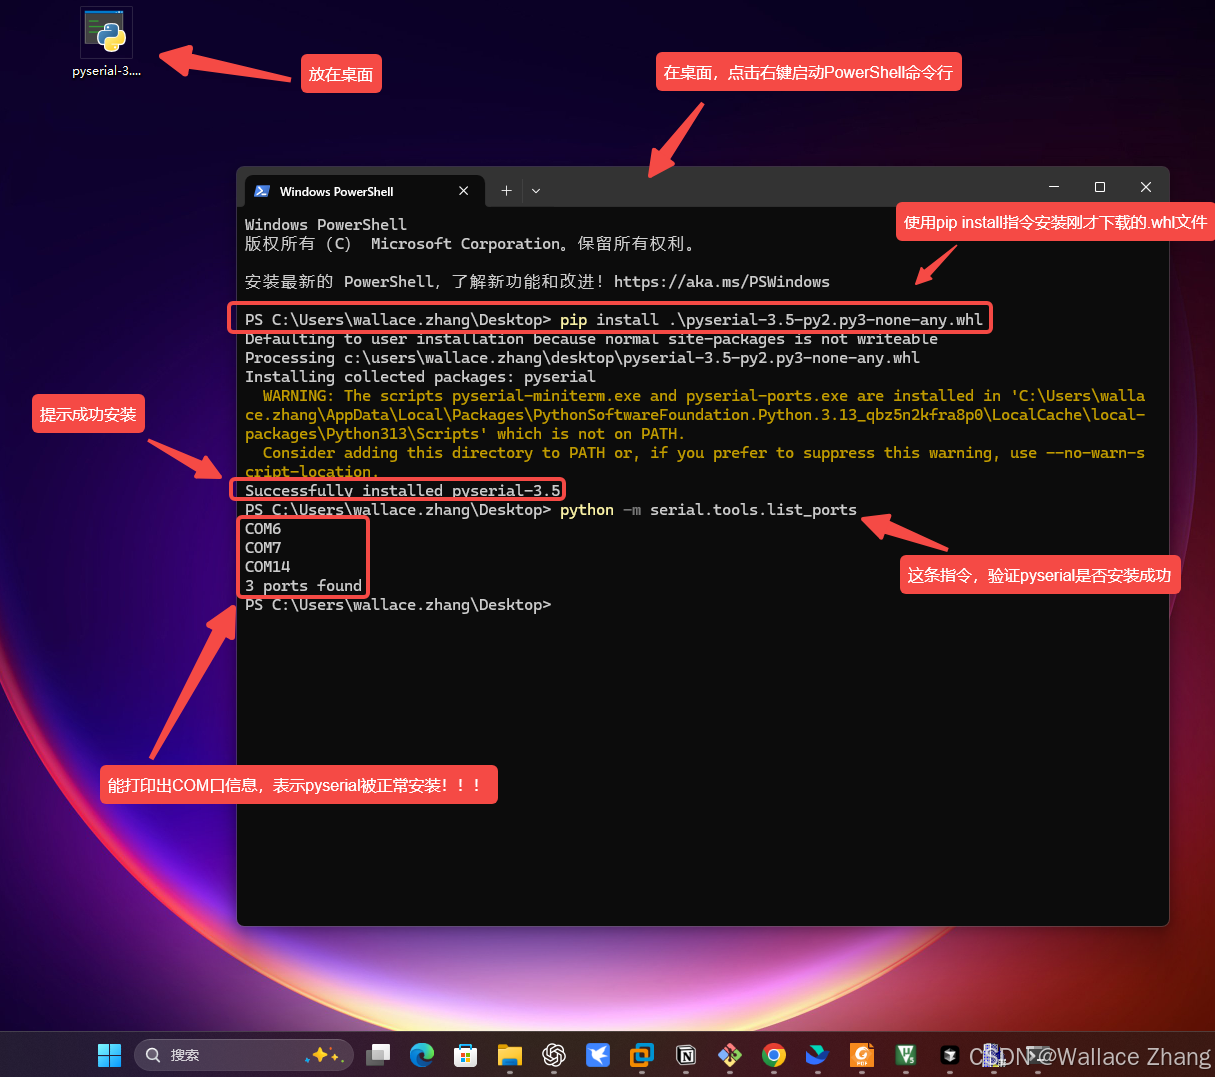Image resolution: width=1215 pixels, height=1077 pixels.
Task: Click the last empty PowerShell prompt line
Action: click(398, 605)
